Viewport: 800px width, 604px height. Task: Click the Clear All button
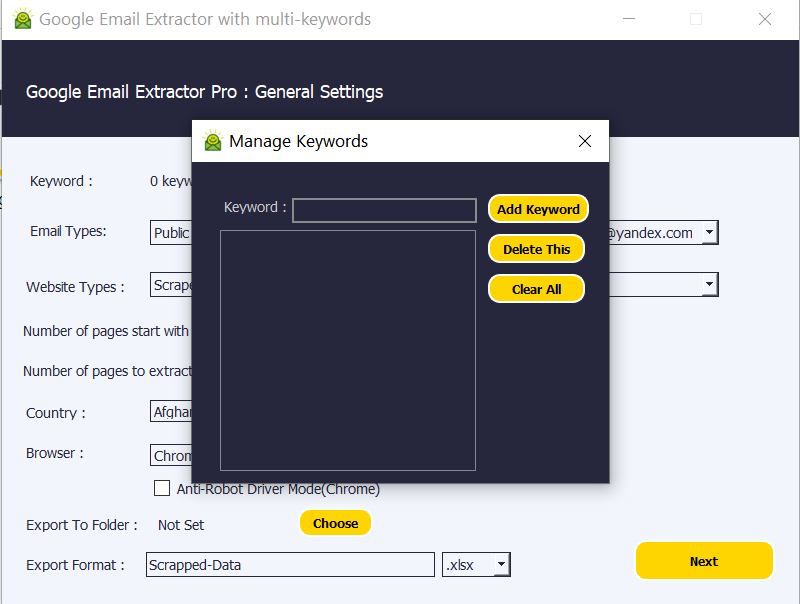tap(536, 289)
